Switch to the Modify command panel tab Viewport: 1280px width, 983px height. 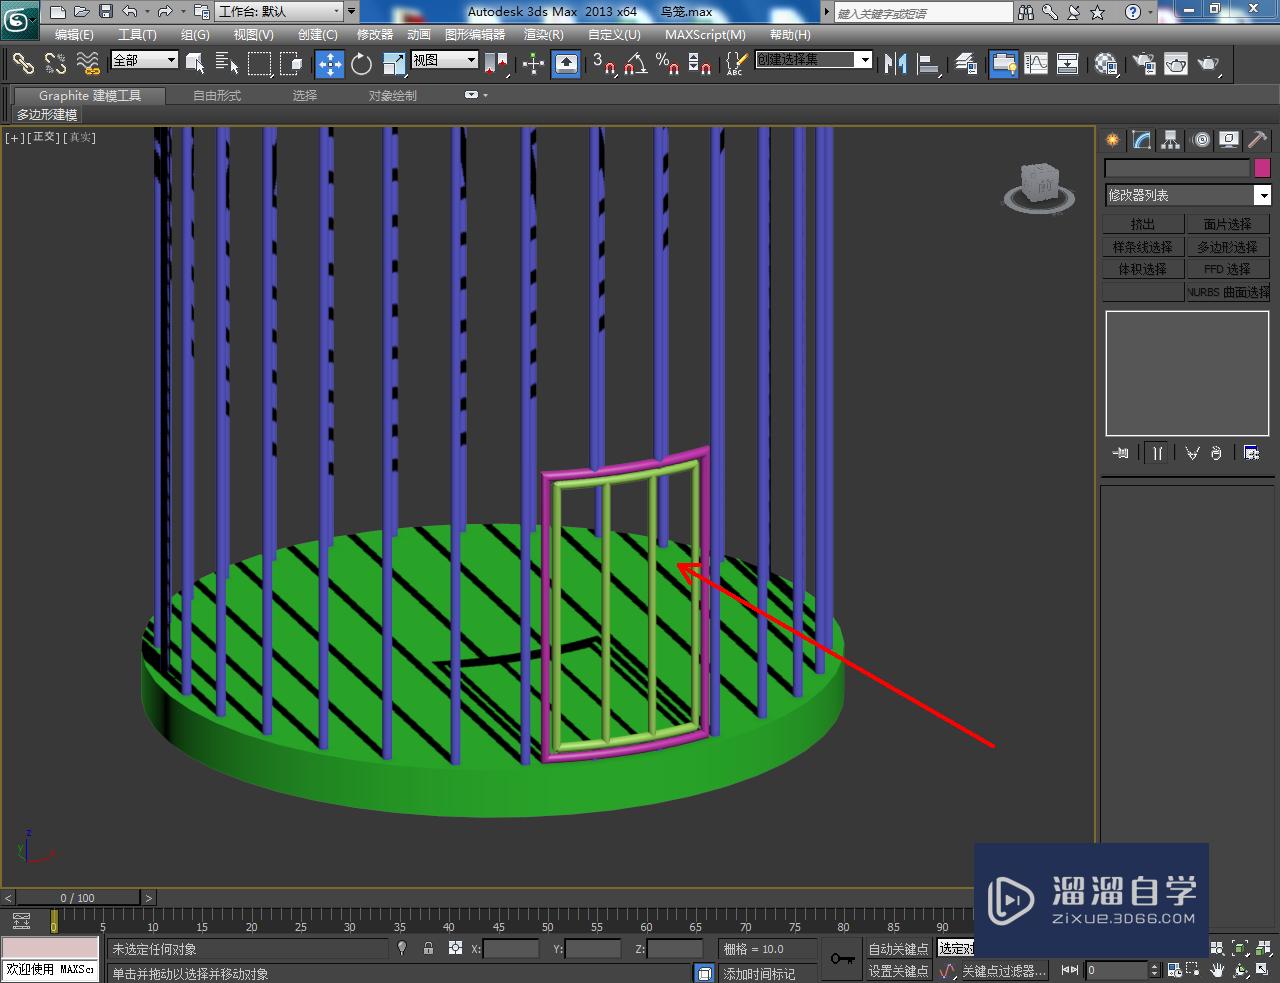[x=1142, y=140]
